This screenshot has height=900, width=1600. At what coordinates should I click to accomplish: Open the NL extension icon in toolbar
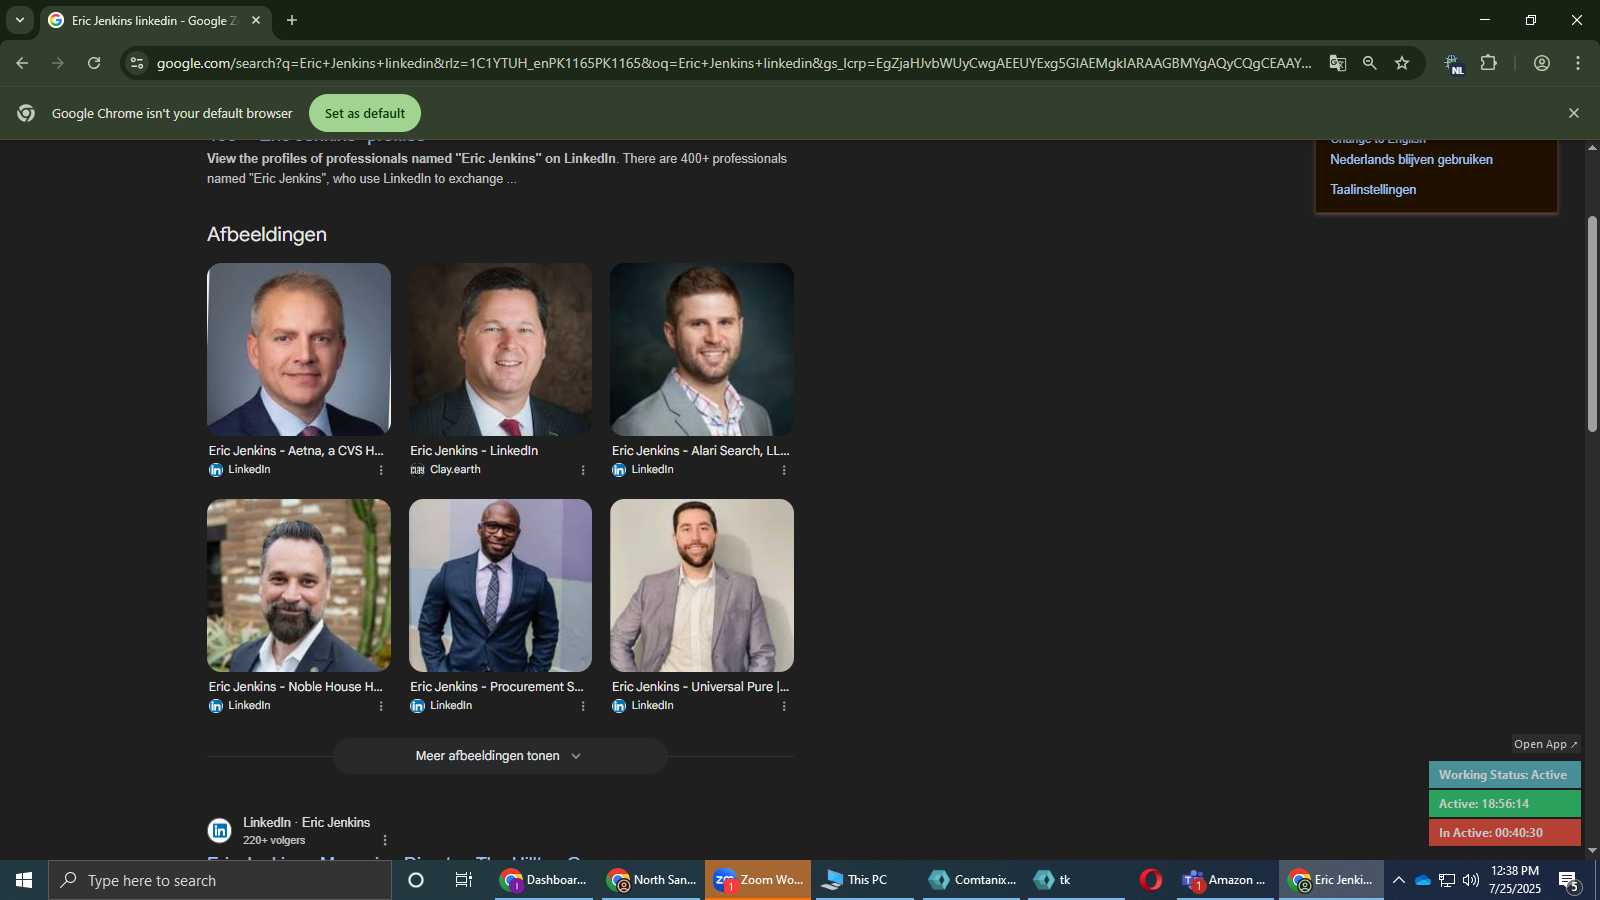pos(1453,64)
